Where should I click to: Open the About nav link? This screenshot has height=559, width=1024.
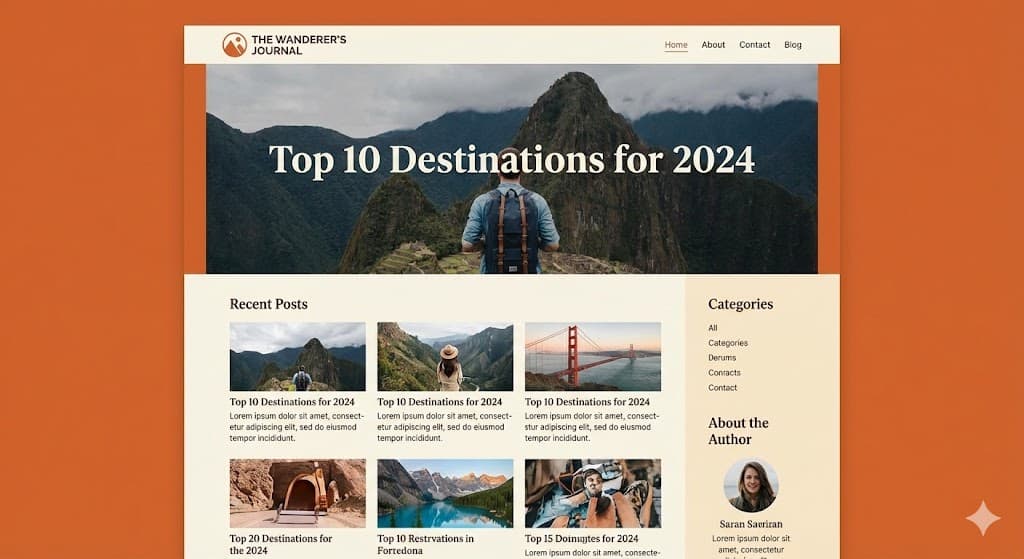tap(713, 45)
